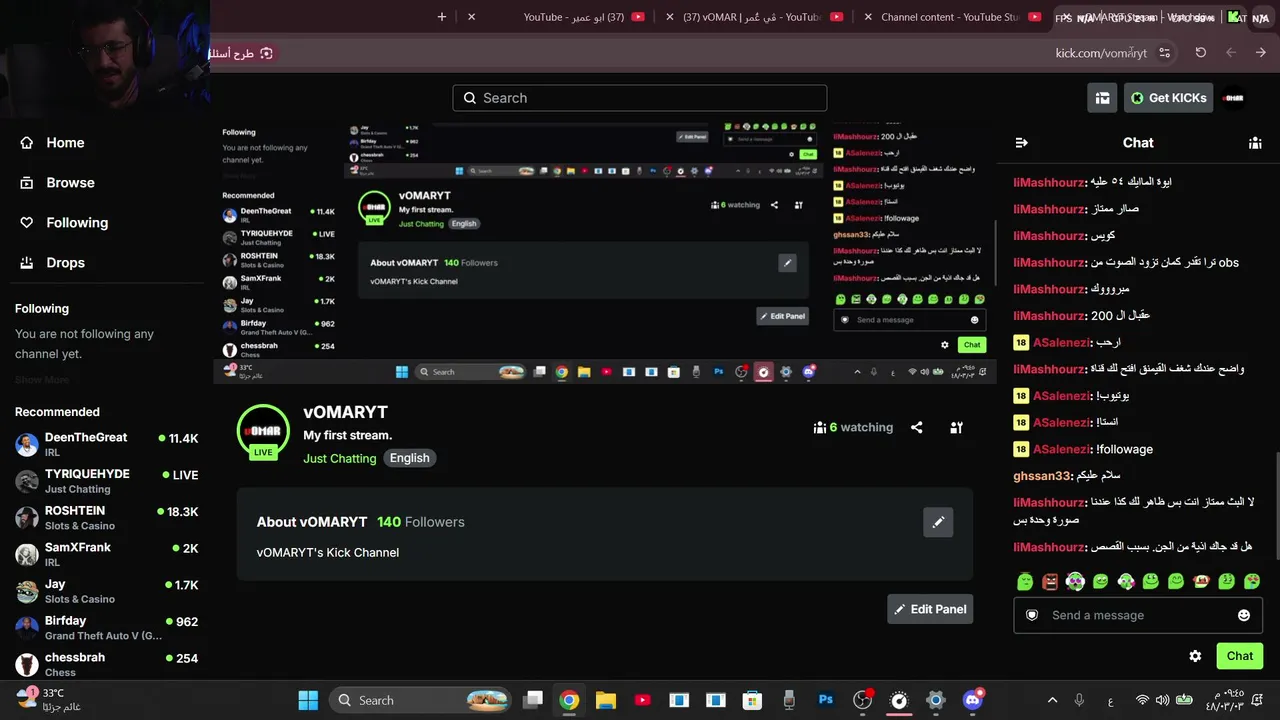Insert the headphones green emote
This screenshot has height=720, width=1280.
1075,581
